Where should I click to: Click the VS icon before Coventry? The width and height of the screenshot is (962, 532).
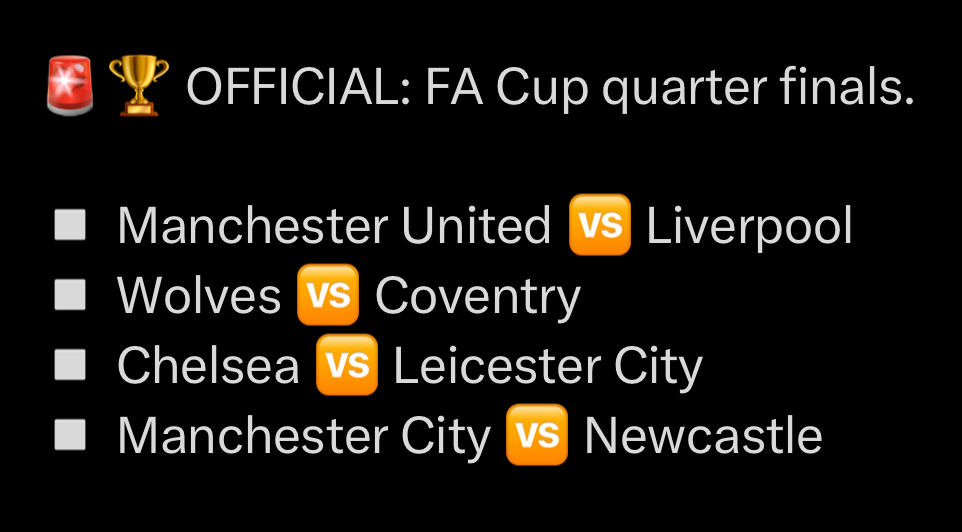(x=328, y=295)
